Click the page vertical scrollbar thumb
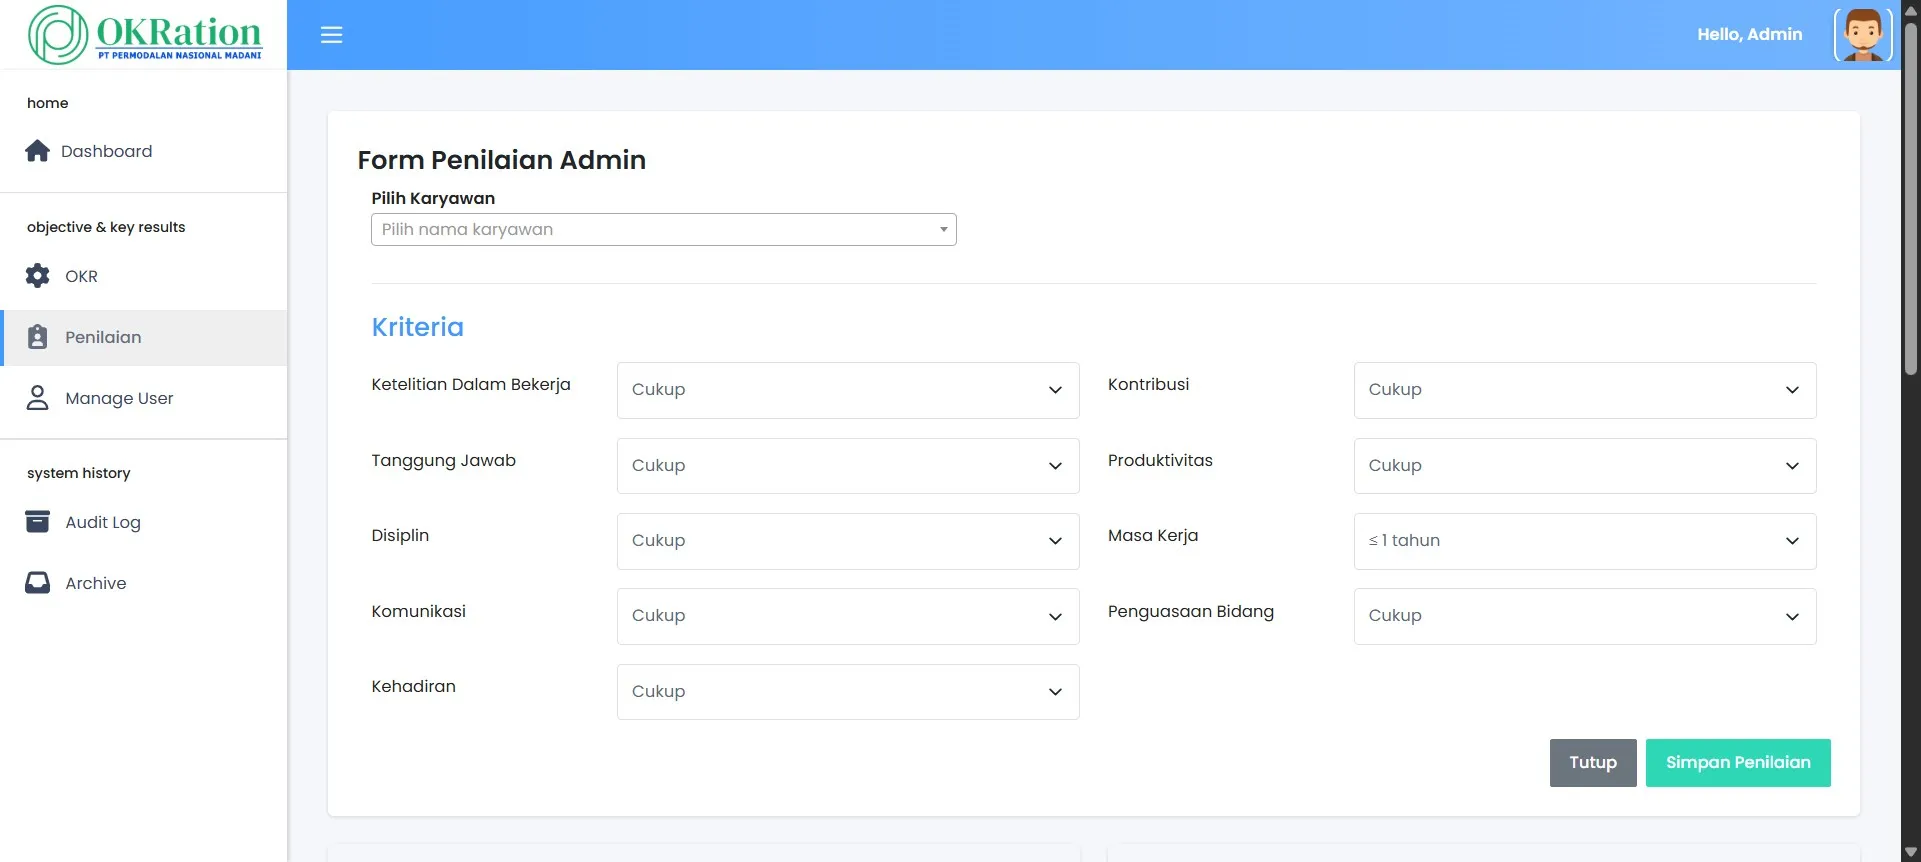Image resolution: width=1921 pixels, height=862 pixels. coord(1911,199)
